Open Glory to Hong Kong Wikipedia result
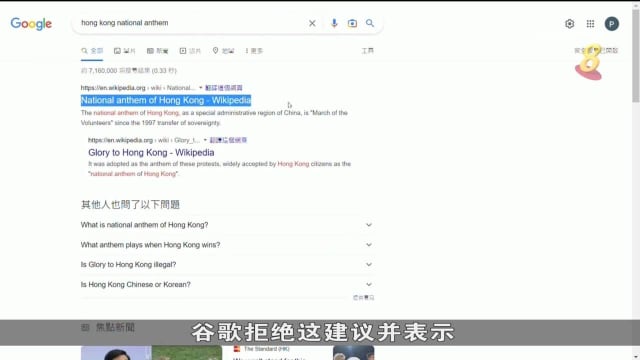 [151, 152]
